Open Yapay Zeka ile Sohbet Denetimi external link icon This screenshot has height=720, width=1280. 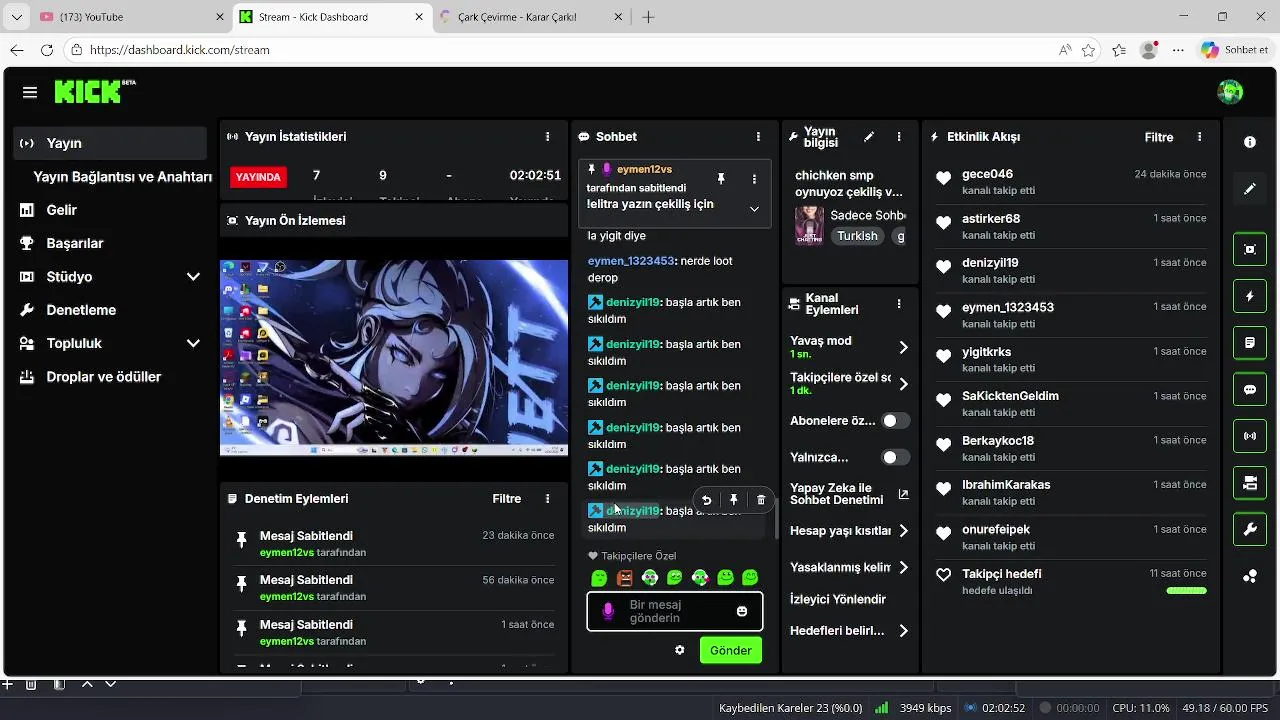click(903, 494)
